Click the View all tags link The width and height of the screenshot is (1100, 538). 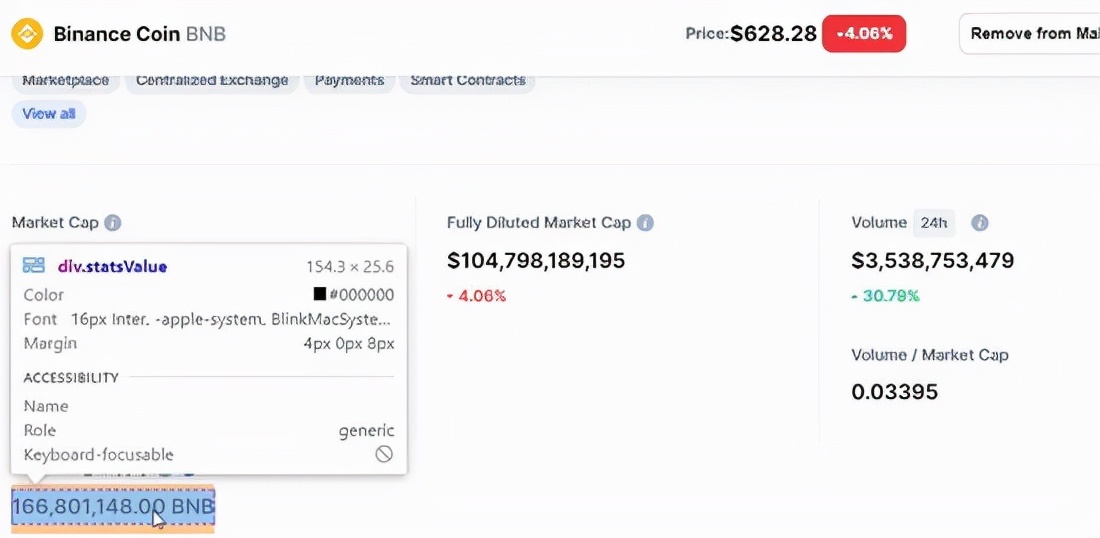(x=48, y=114)
